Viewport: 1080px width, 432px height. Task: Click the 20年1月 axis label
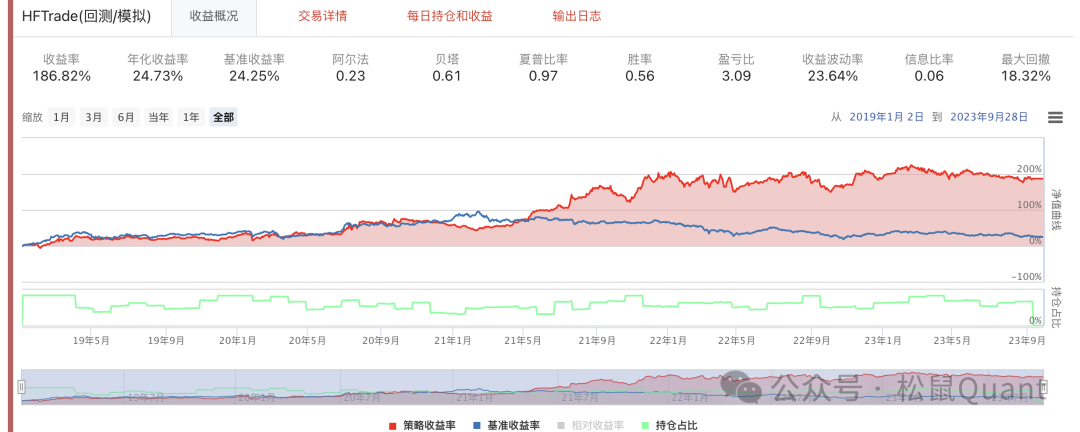pos(238,340)
